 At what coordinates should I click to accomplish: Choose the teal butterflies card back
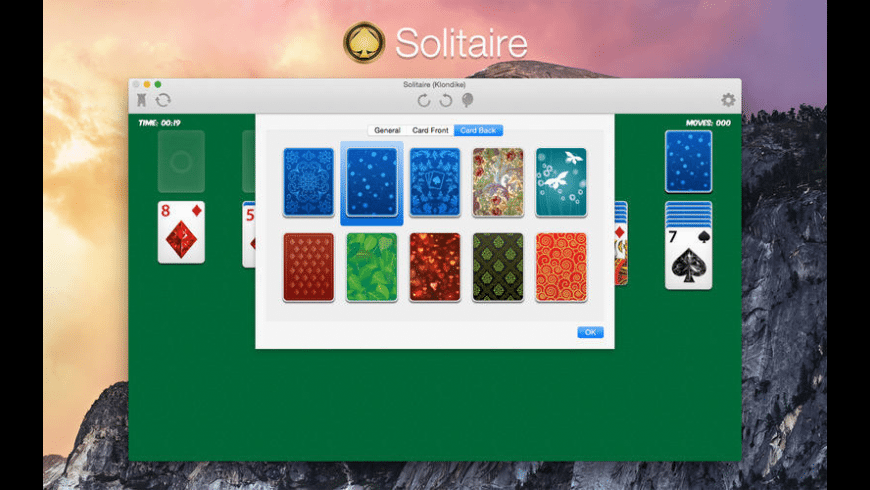[561, 182]
